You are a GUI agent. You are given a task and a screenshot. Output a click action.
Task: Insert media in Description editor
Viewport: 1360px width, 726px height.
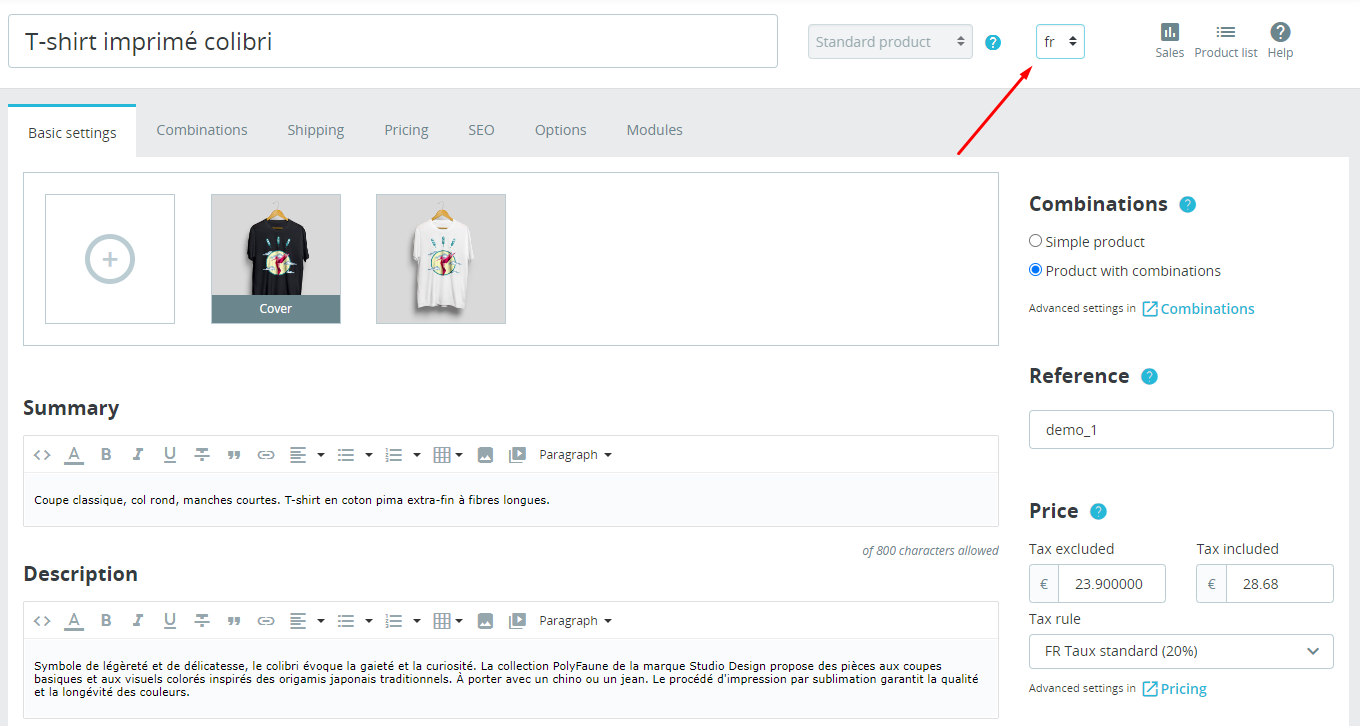(517, 621)
